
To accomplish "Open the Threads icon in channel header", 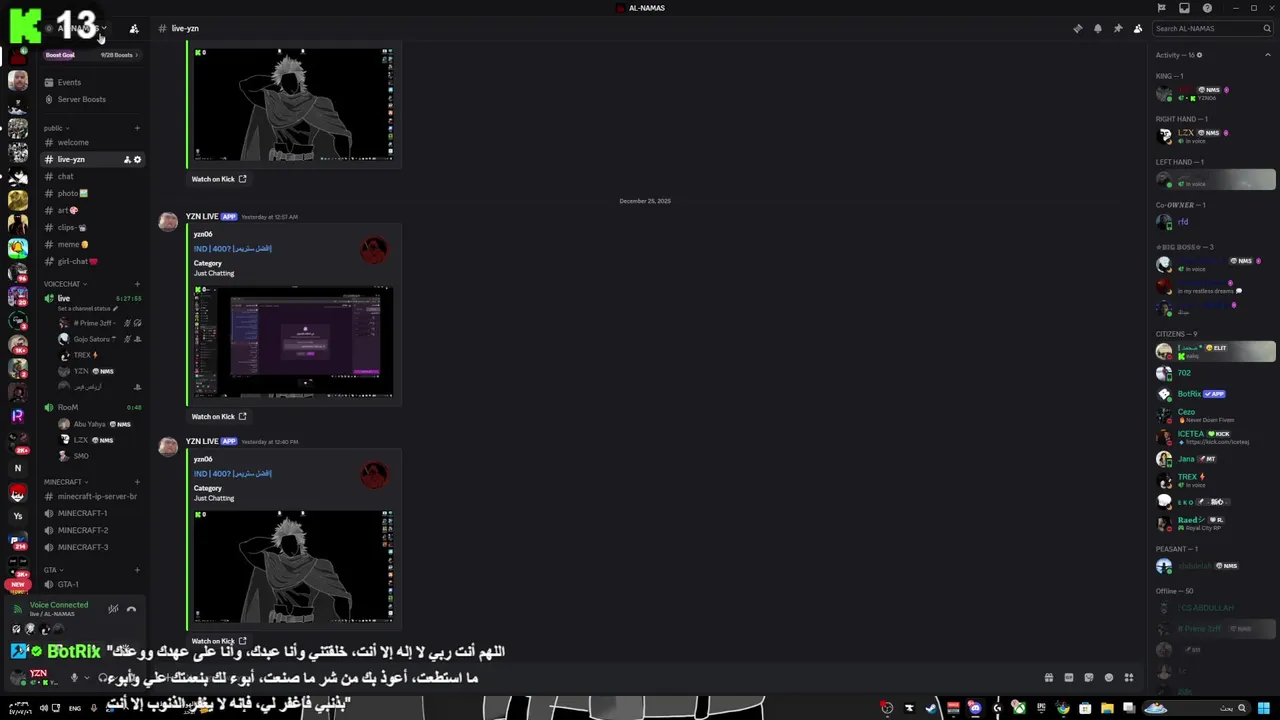I will tap(1077, 28).
